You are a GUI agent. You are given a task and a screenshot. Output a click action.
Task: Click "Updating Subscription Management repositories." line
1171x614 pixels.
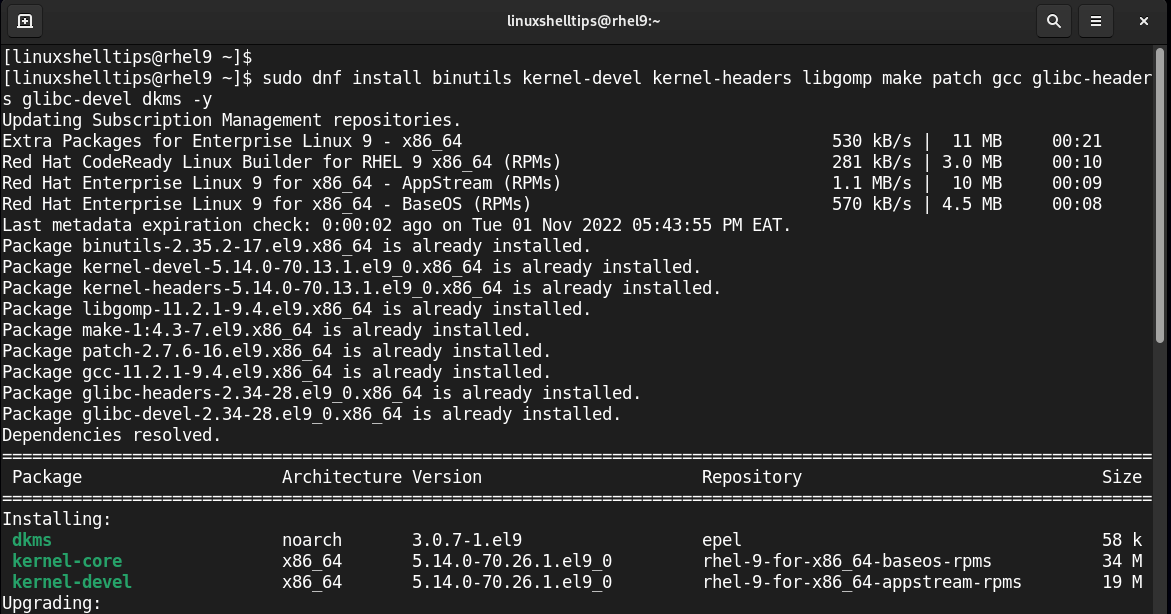click(232, 120)
